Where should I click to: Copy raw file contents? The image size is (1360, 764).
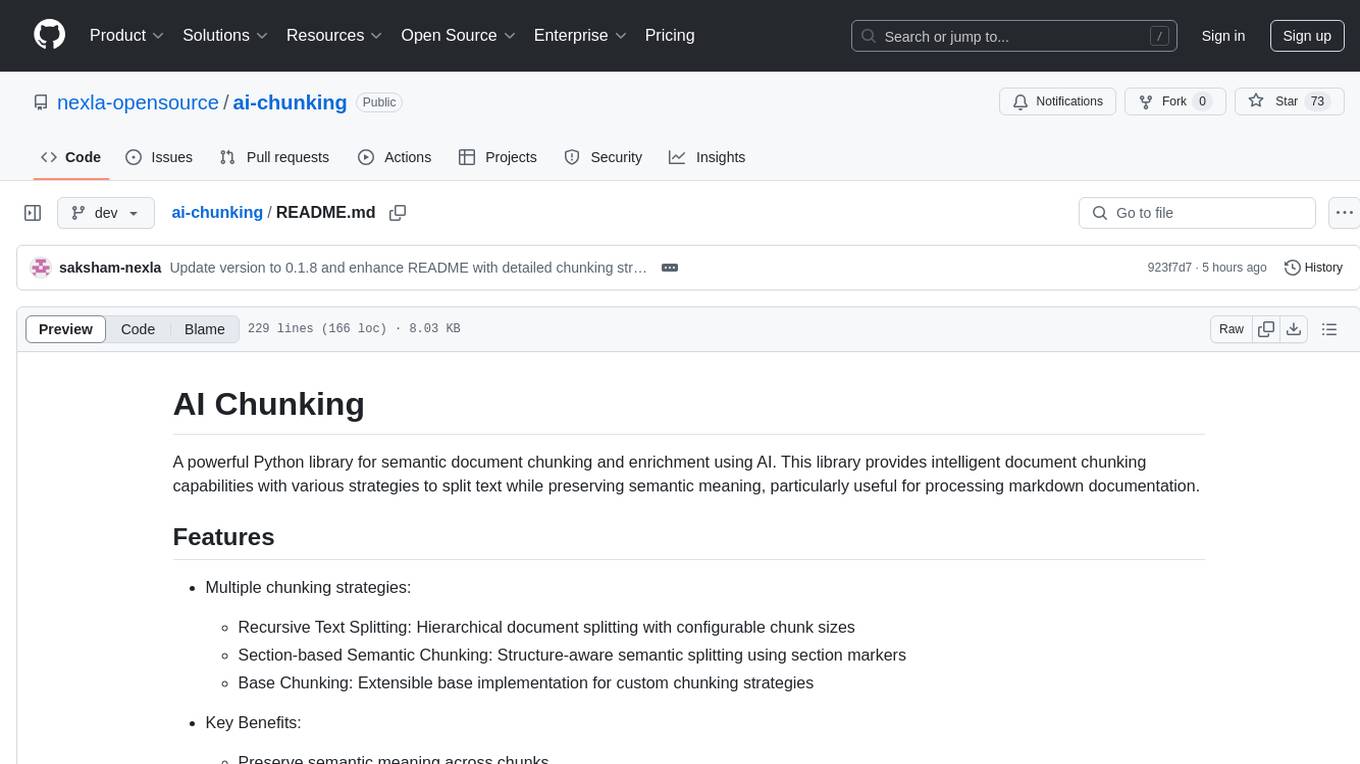pyautogui.click(x=1266, y=329)
